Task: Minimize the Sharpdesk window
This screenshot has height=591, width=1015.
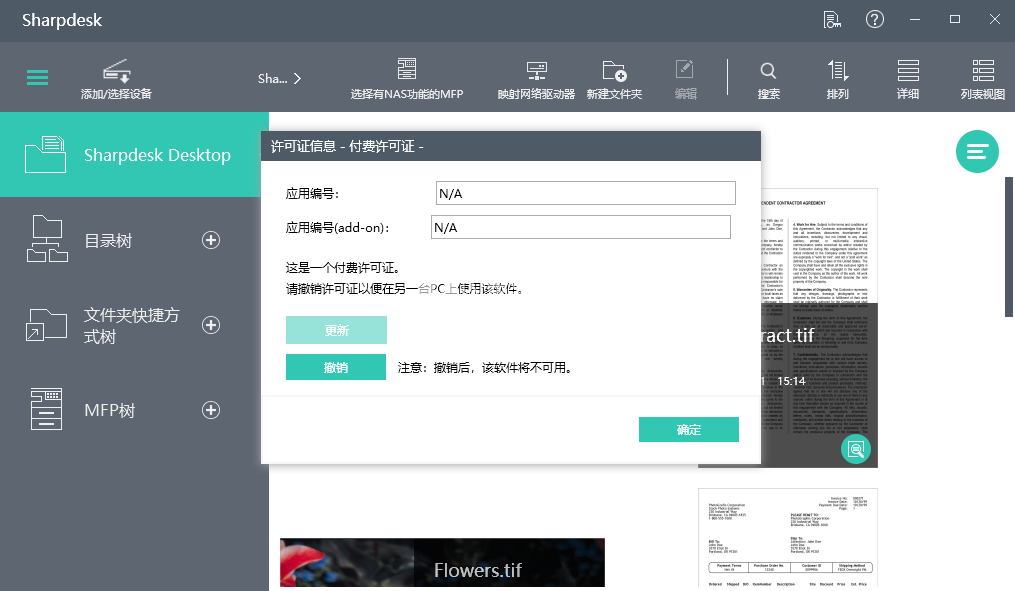Action: [x=915, y=19]
